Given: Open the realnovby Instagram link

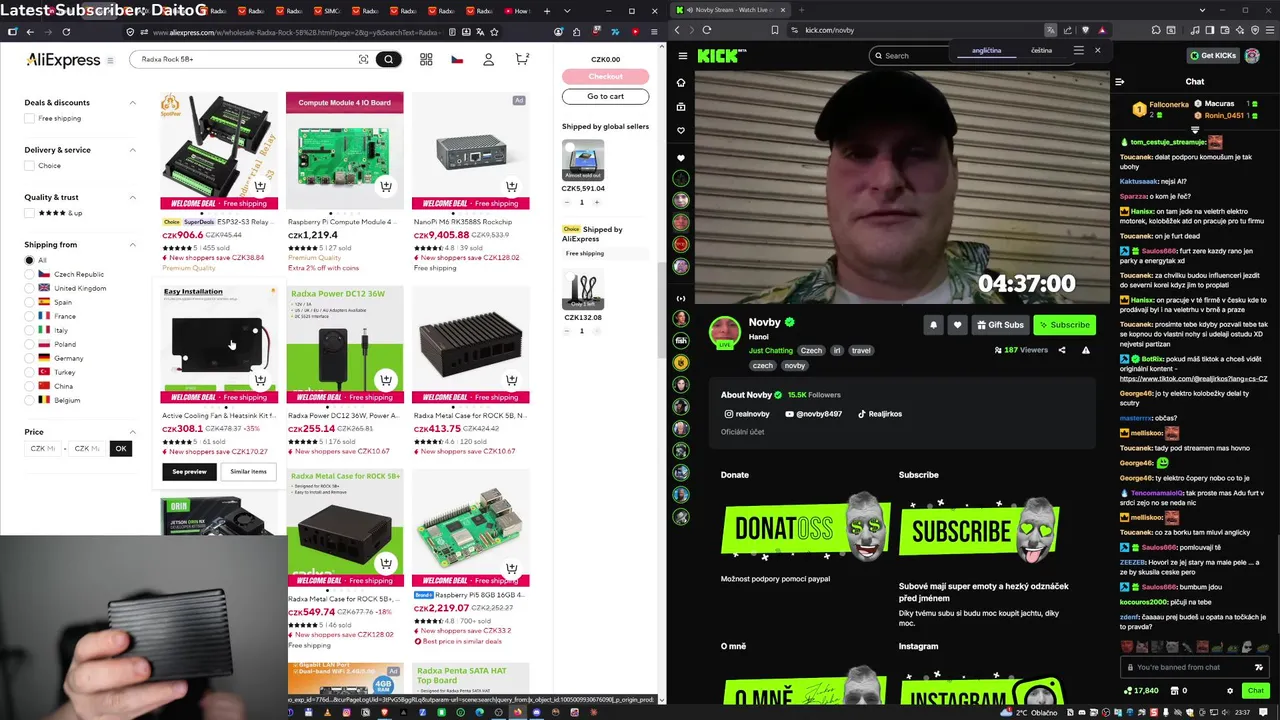Looking at the screenshot, I should click(x=746, y=414).
